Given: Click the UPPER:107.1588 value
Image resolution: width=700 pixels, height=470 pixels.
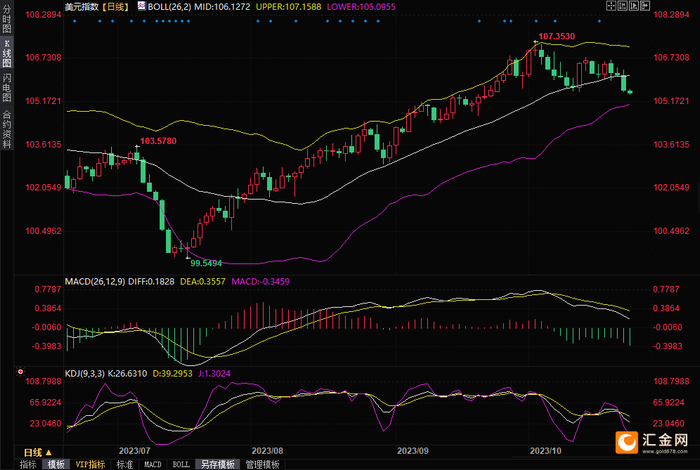Looking at the screenshot, I should pyautogui.click(x=288, y=7).
